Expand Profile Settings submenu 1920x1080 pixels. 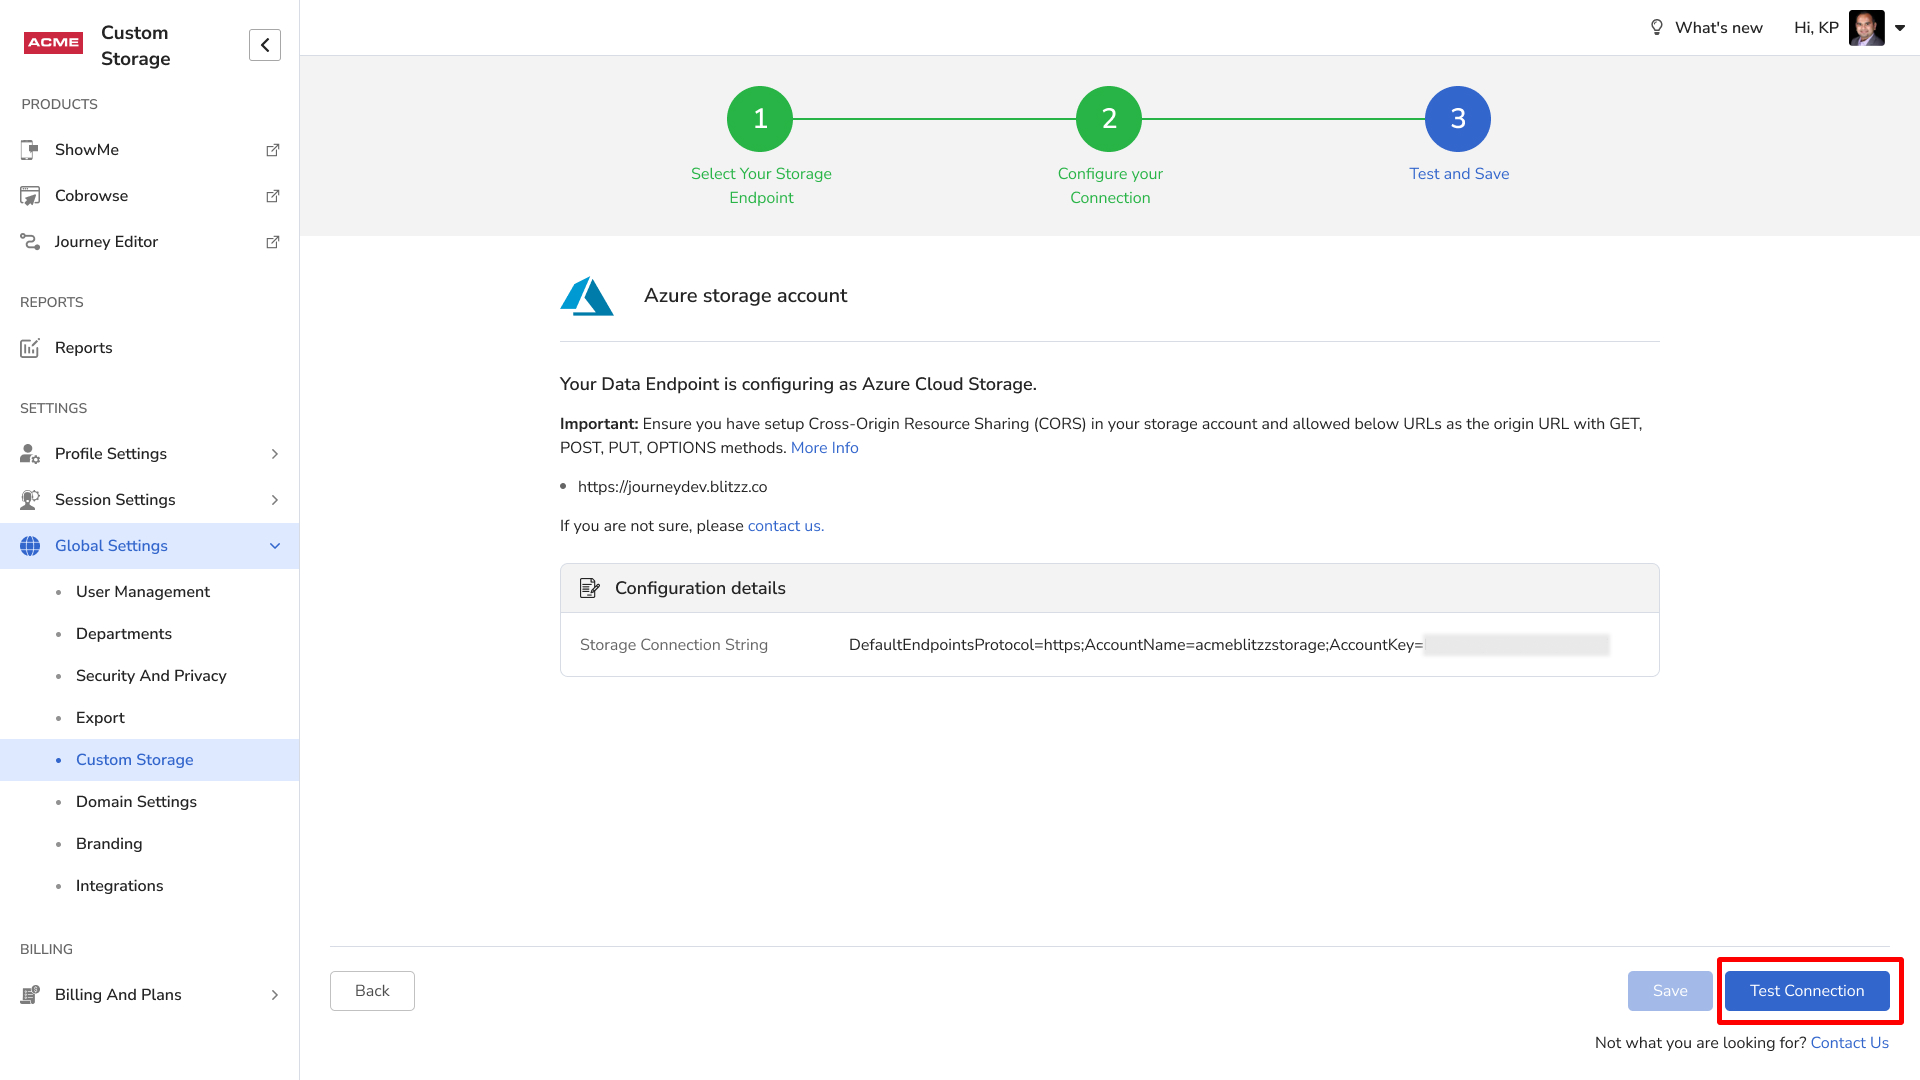tap(274, 454)
